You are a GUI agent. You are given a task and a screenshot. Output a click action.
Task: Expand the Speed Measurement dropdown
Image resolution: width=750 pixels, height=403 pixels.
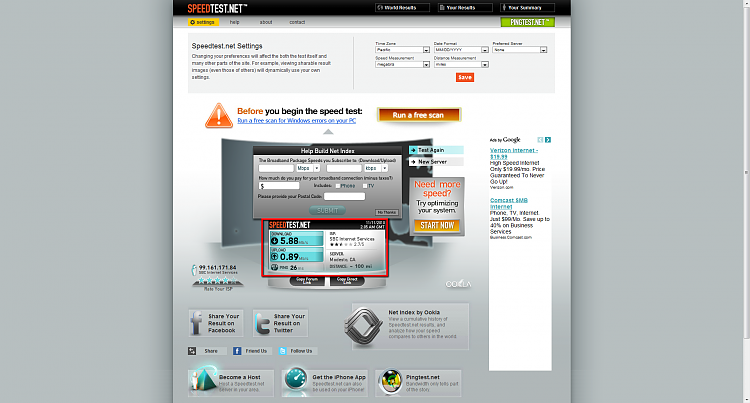coord(402,65)
